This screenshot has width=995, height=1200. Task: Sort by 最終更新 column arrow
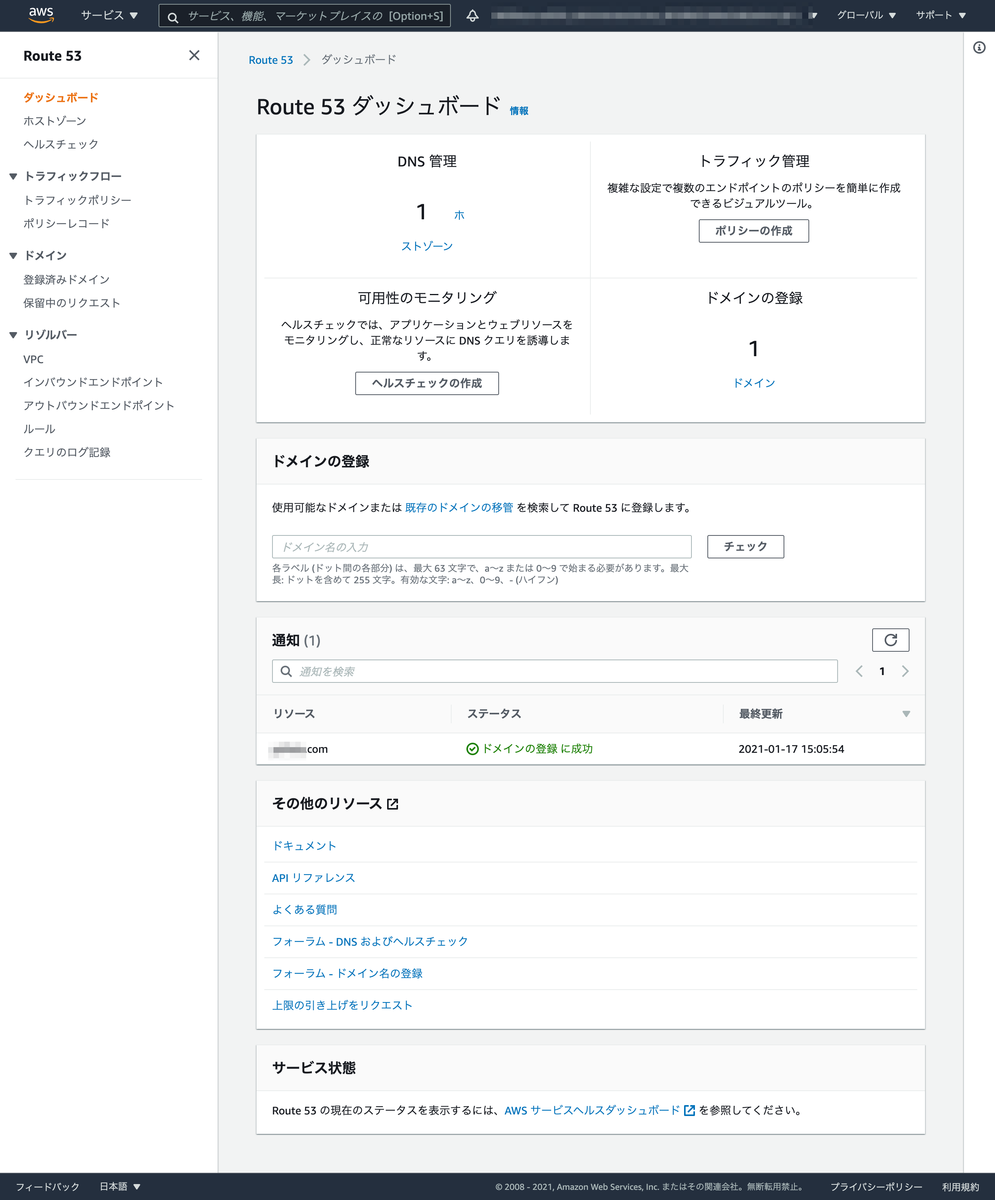(x=906, y=714)
